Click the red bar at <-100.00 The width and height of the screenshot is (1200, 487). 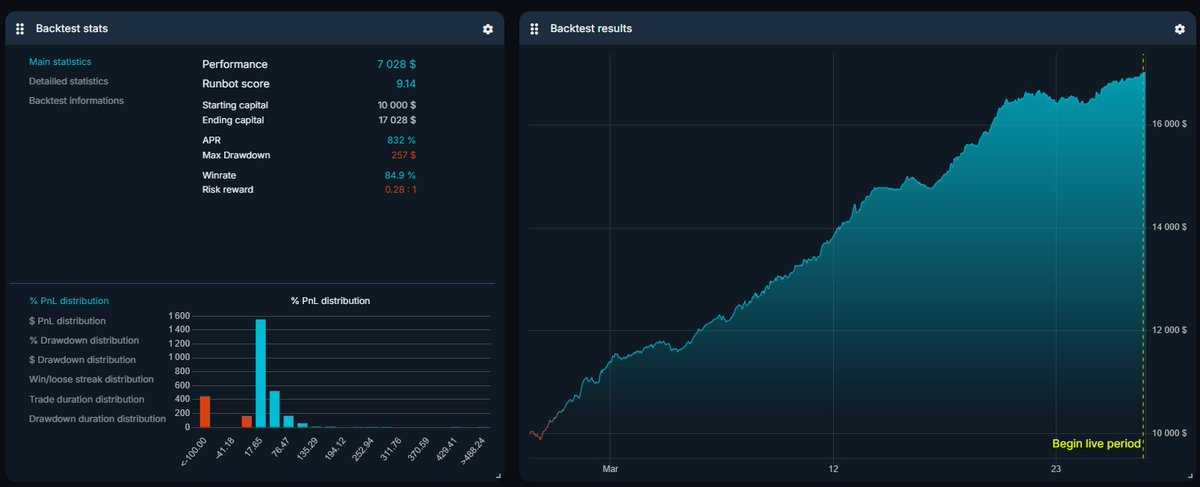pos(205,412)
